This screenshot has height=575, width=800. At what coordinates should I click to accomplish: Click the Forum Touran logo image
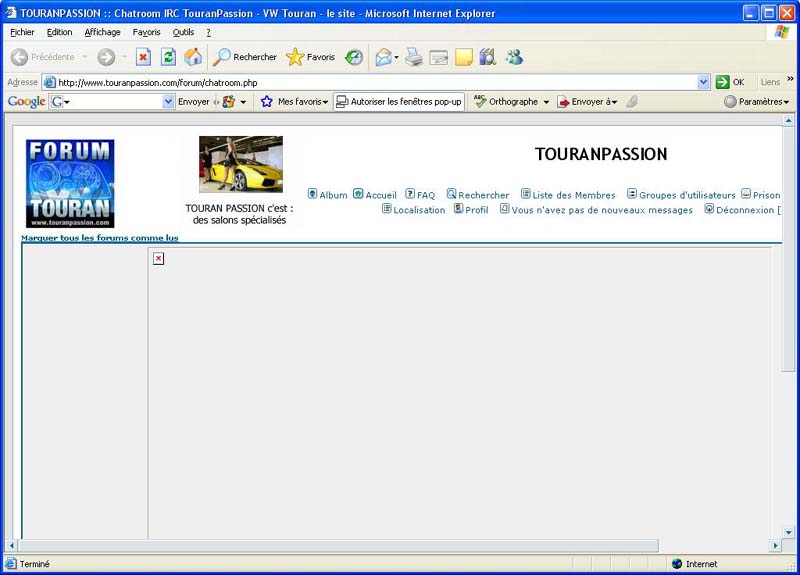click(x=70, y=184)
